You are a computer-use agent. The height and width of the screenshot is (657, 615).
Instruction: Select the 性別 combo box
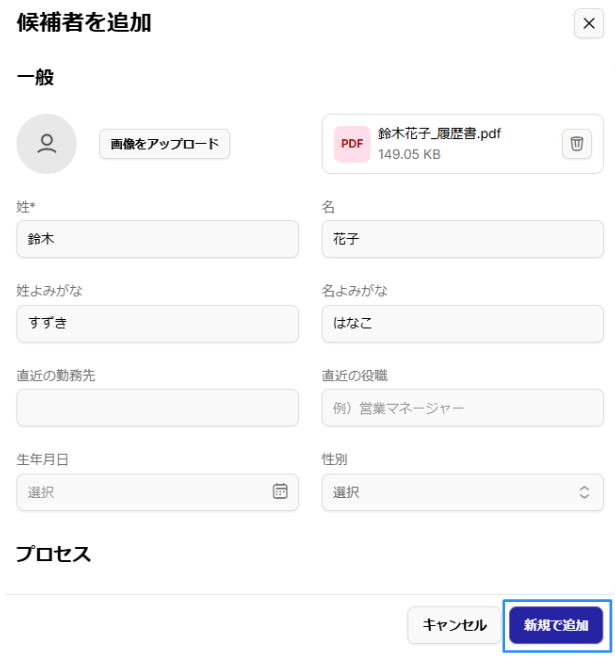[x=450, y=492]
